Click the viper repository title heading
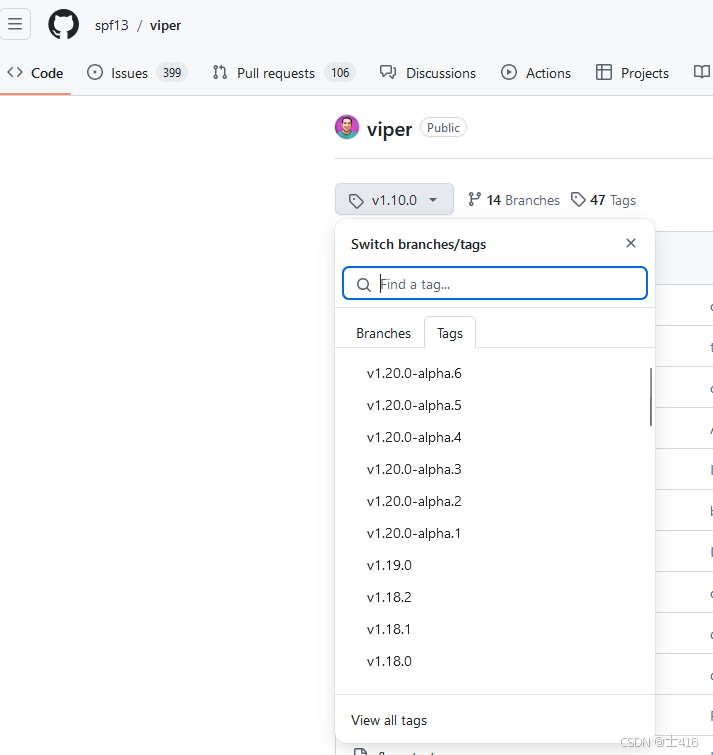The height and width of the screenshot is (755, 713). [389, 129]
